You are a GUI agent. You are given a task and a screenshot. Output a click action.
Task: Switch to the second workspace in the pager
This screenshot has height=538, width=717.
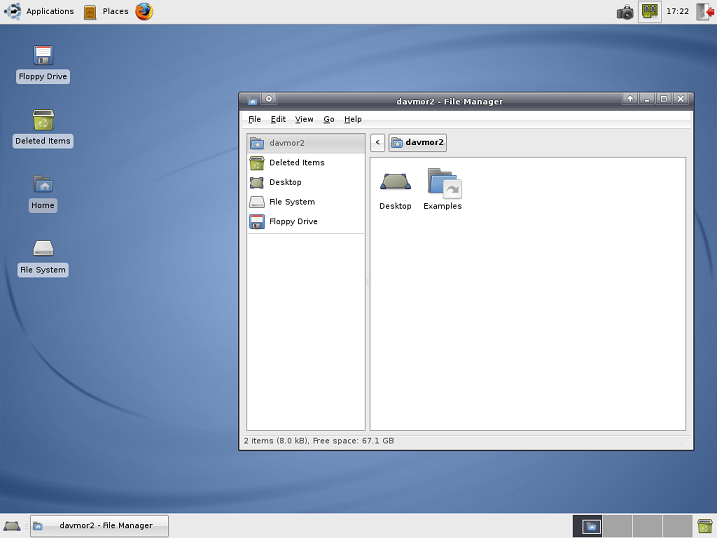(618, 526)
